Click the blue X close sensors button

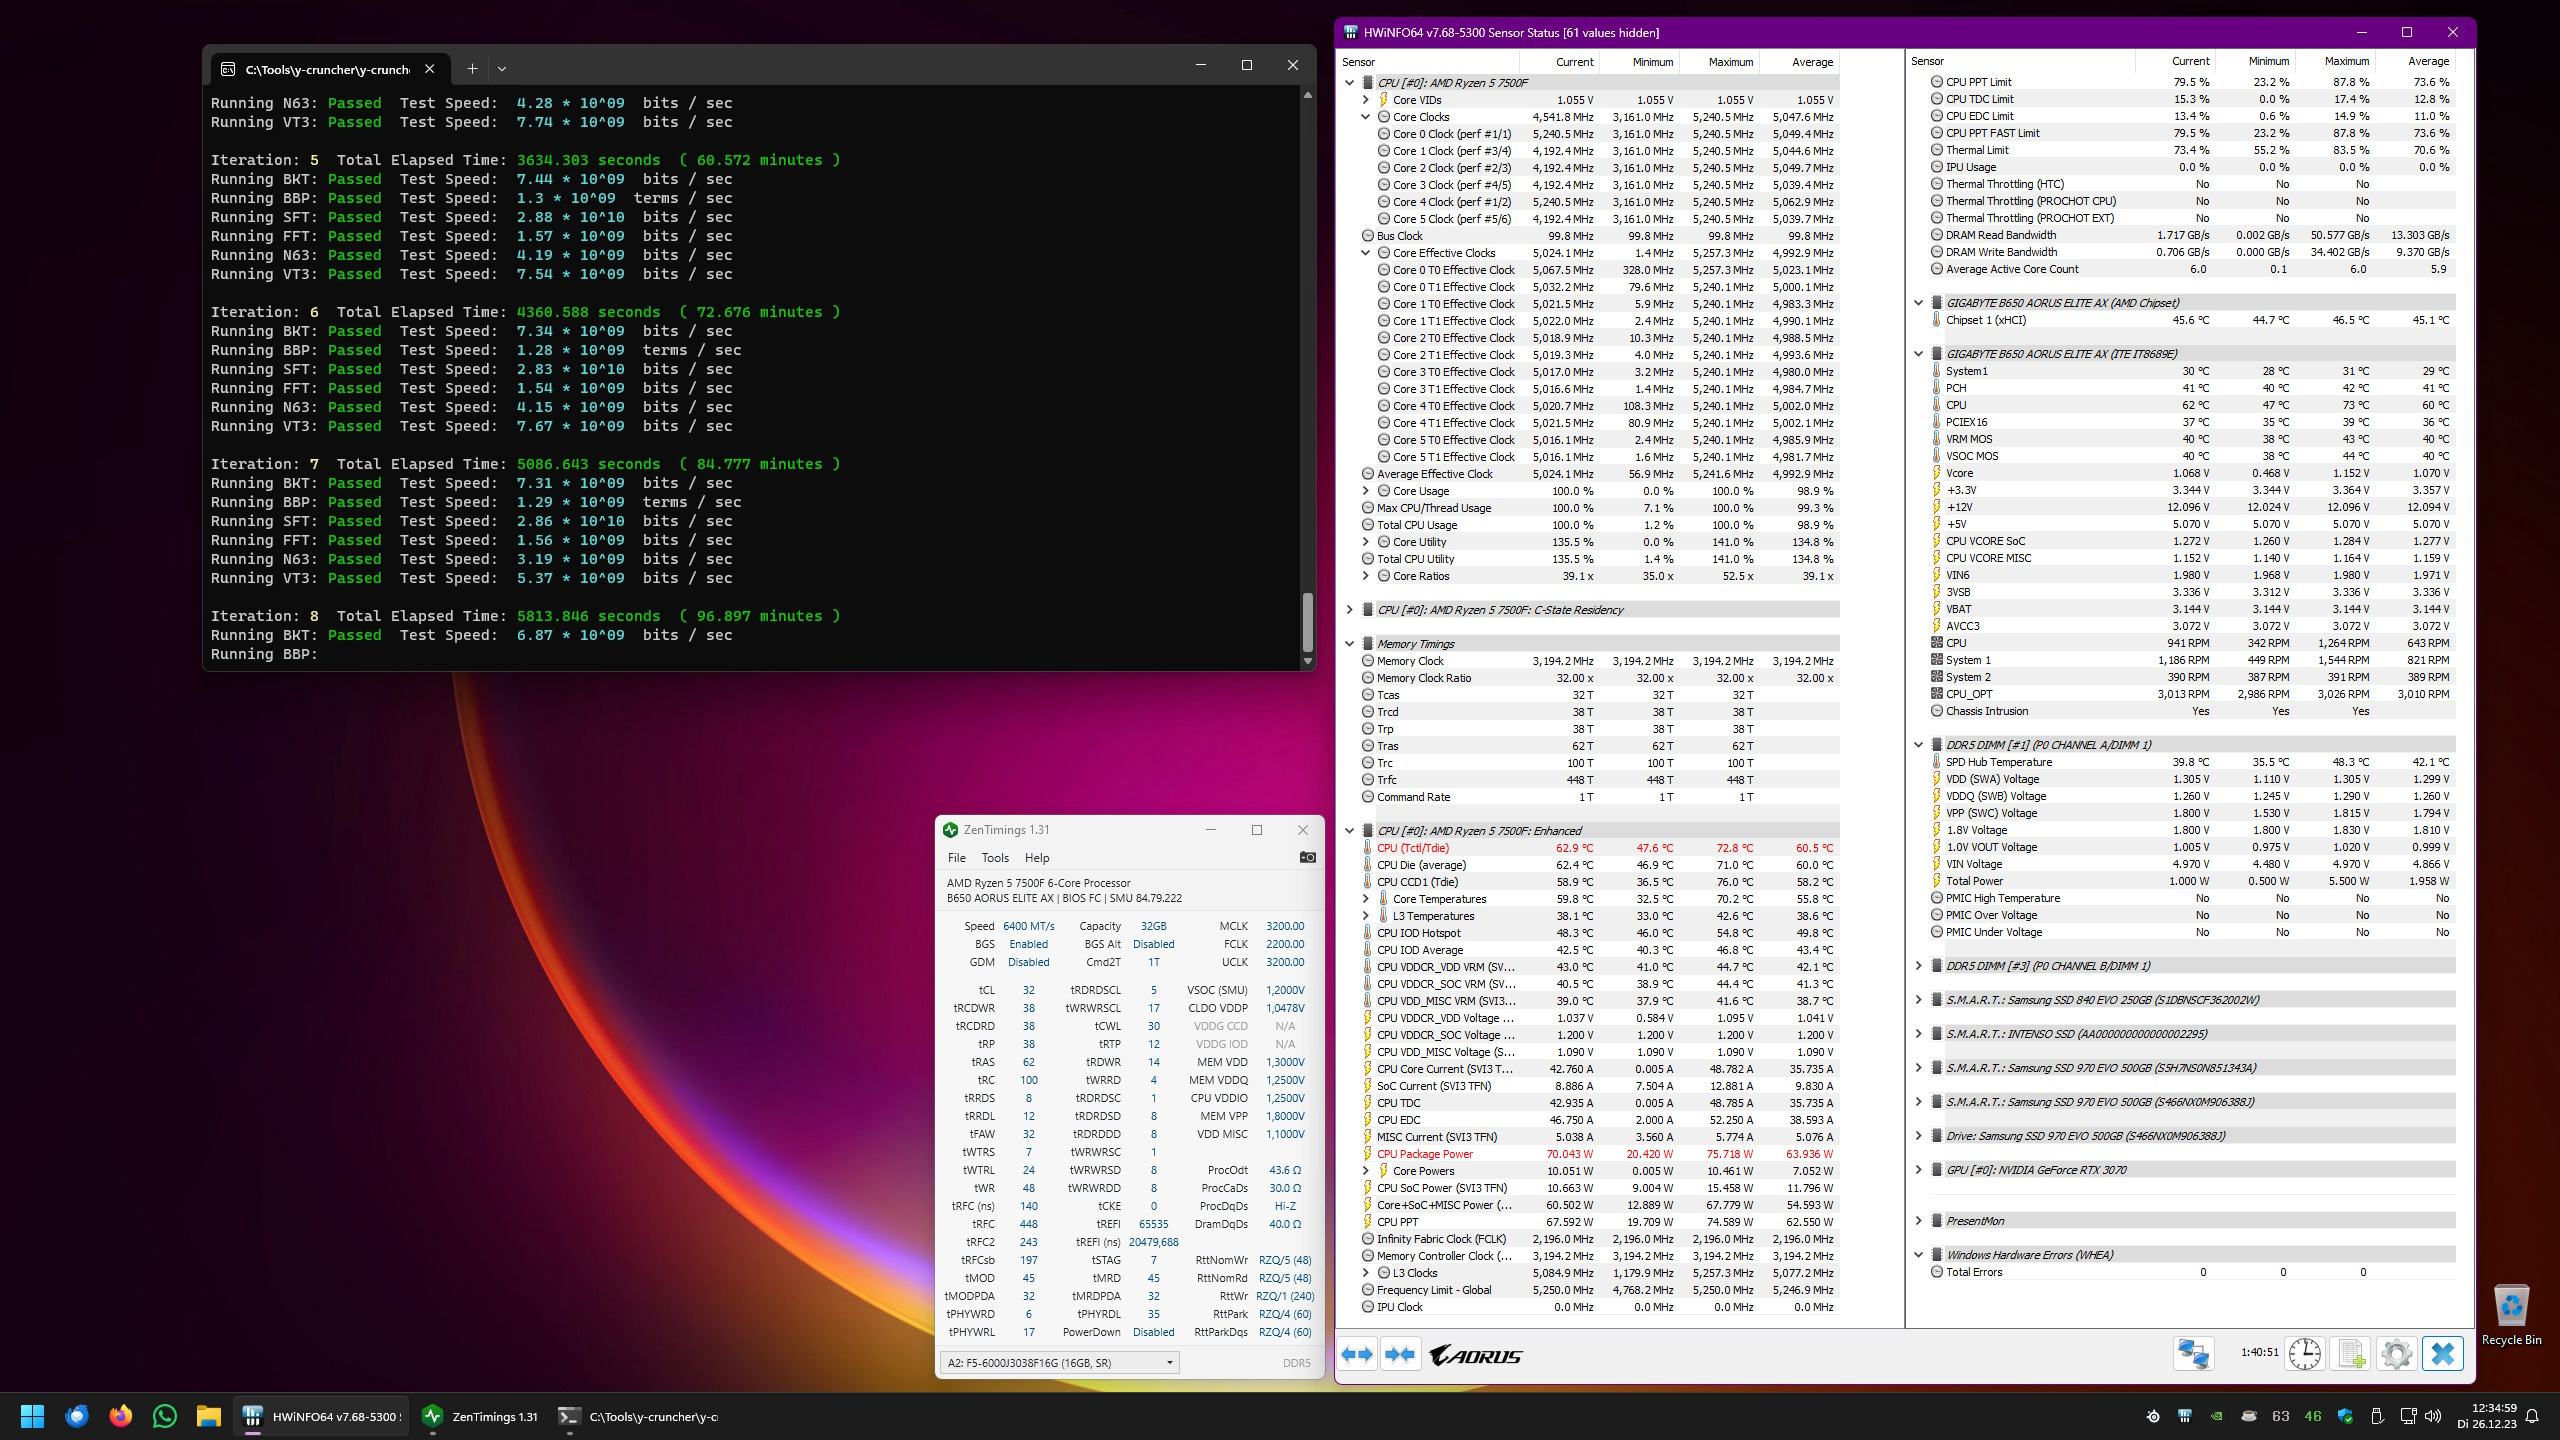2442,1354
